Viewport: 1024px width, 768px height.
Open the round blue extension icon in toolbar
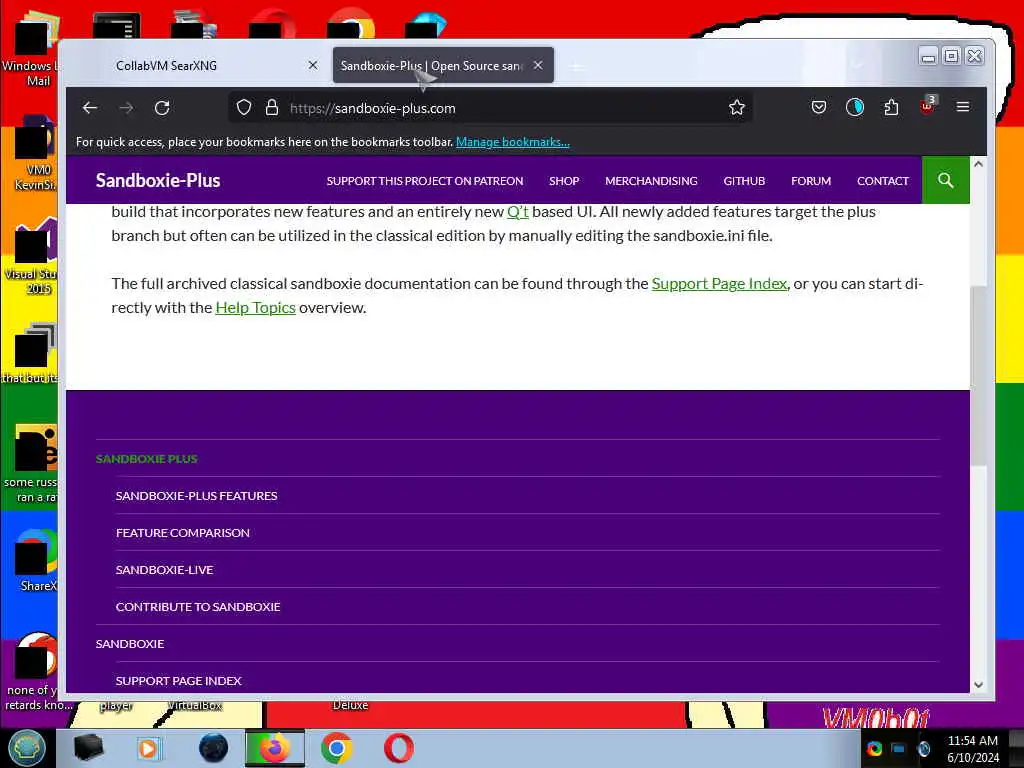click(x=854, y=107)
